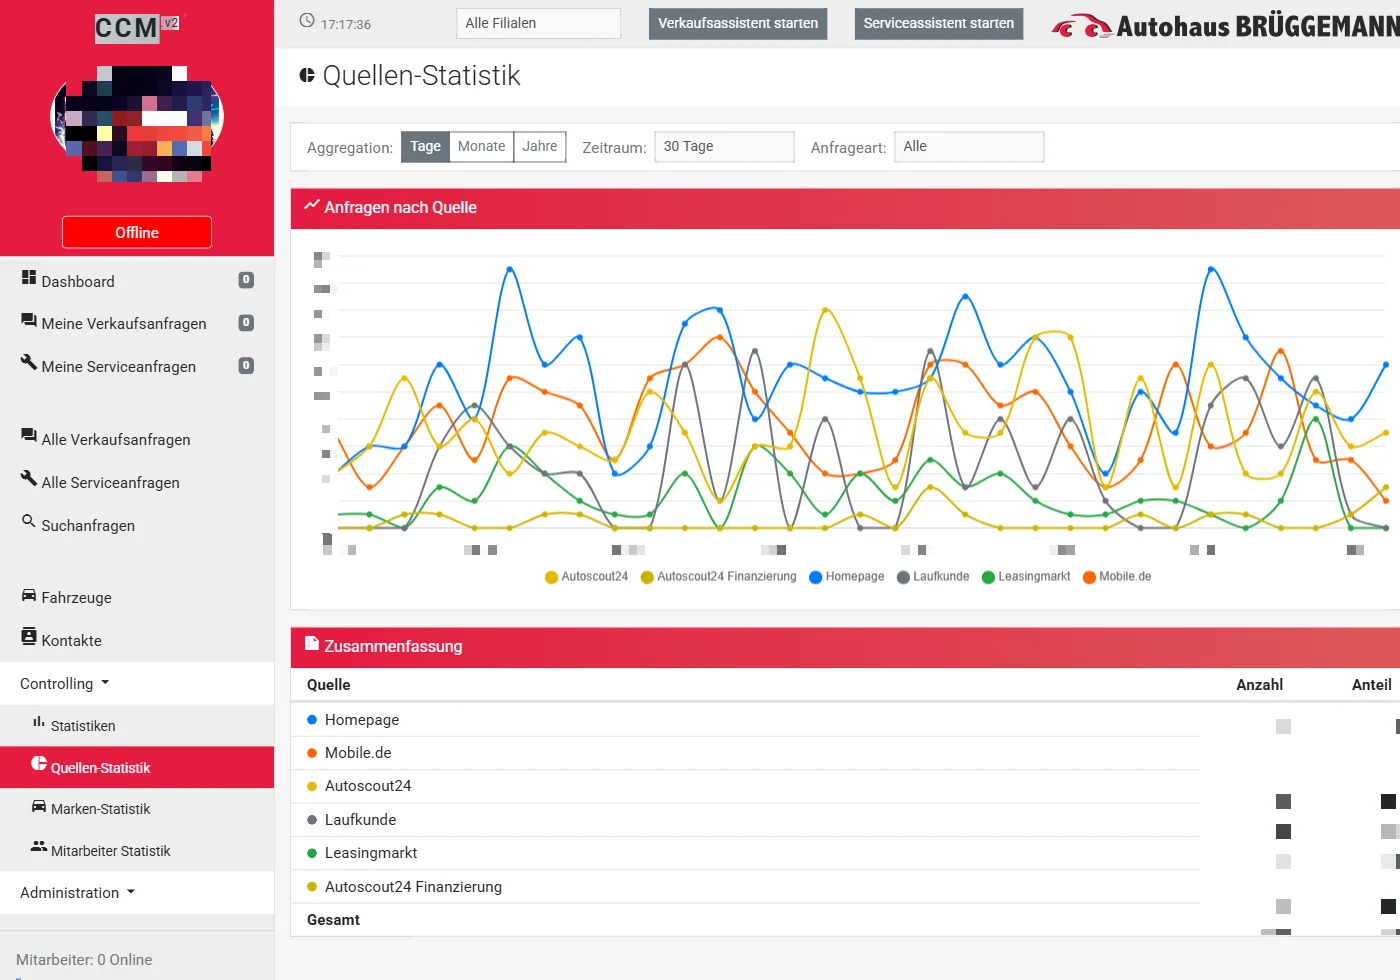Collapse the Controlling menu section

point(137,684)
